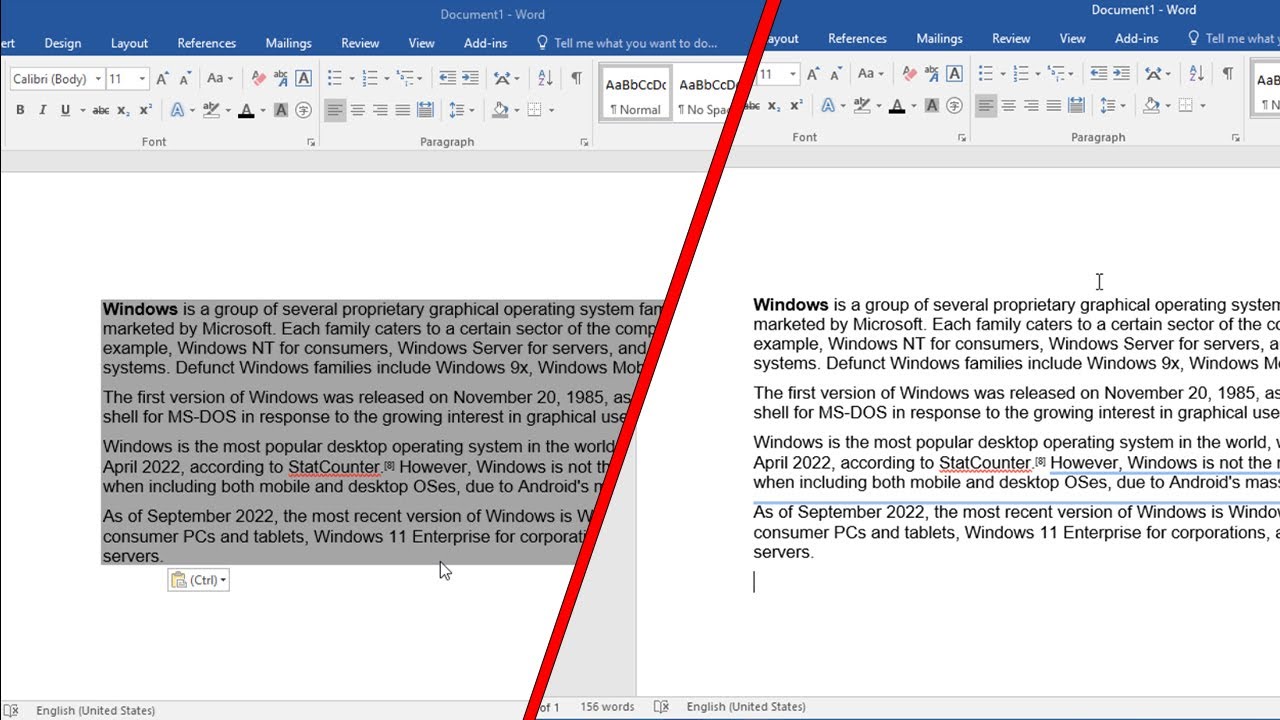
Task: Apply enclose characters in left Word window
Action: click(x=303, y=110)
